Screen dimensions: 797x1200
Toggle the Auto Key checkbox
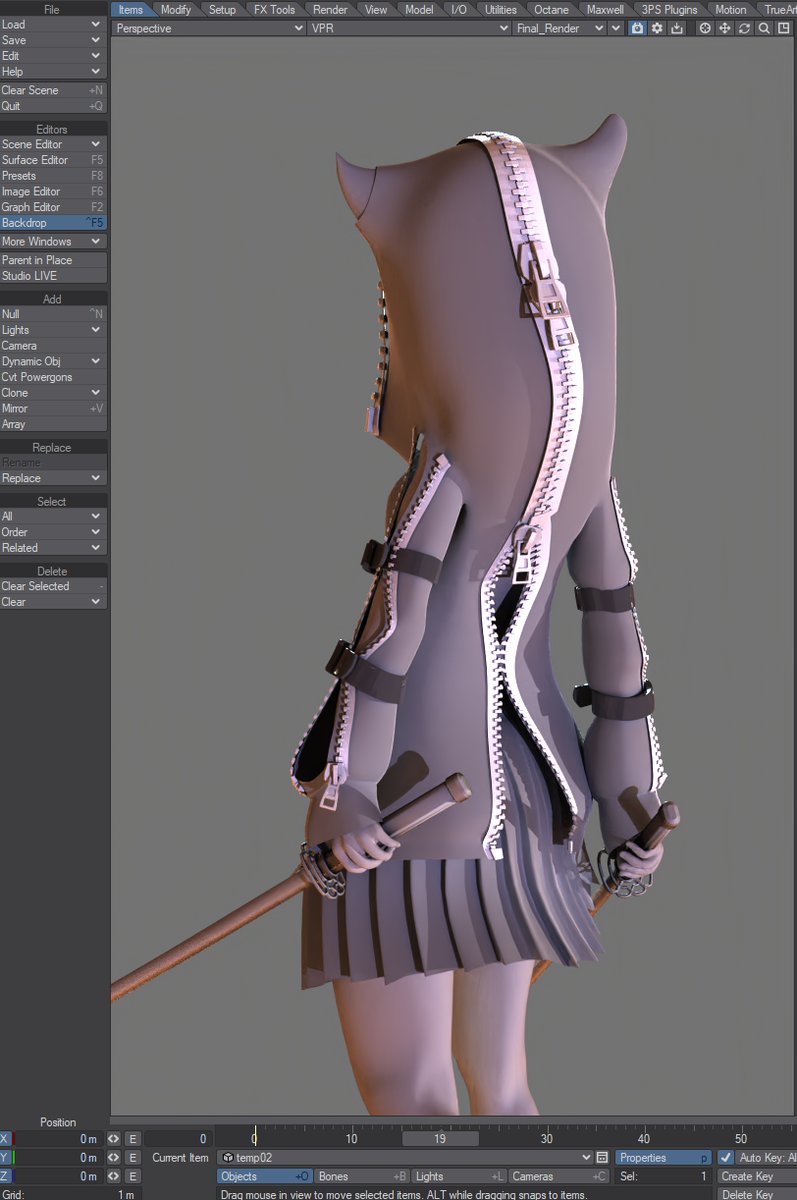point(726,1158)
